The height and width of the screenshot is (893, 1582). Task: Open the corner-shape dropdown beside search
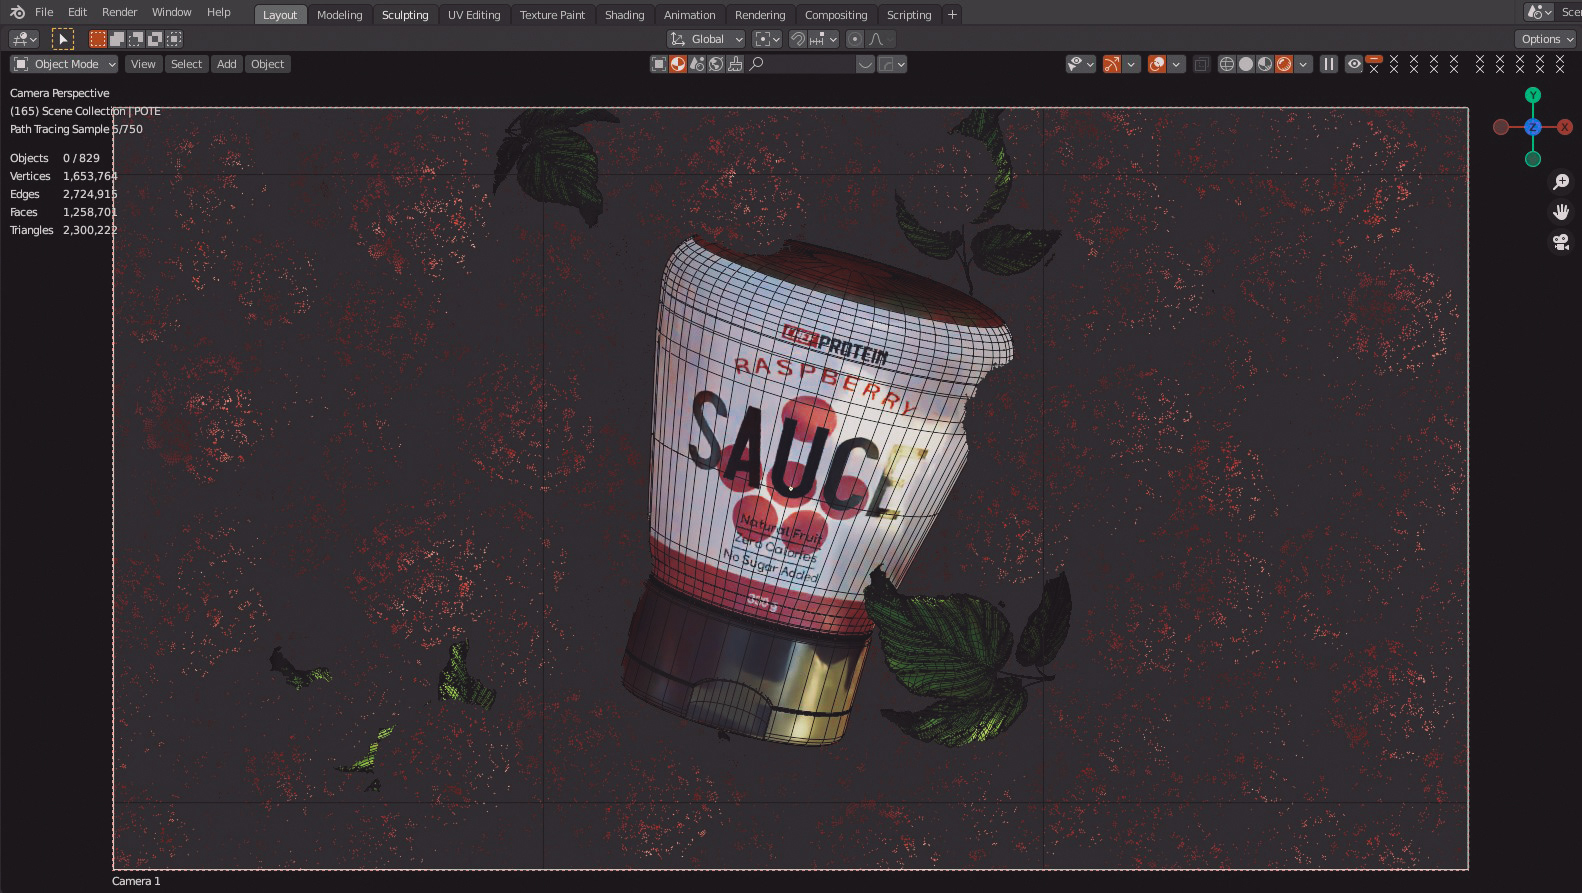pos(892,64)
